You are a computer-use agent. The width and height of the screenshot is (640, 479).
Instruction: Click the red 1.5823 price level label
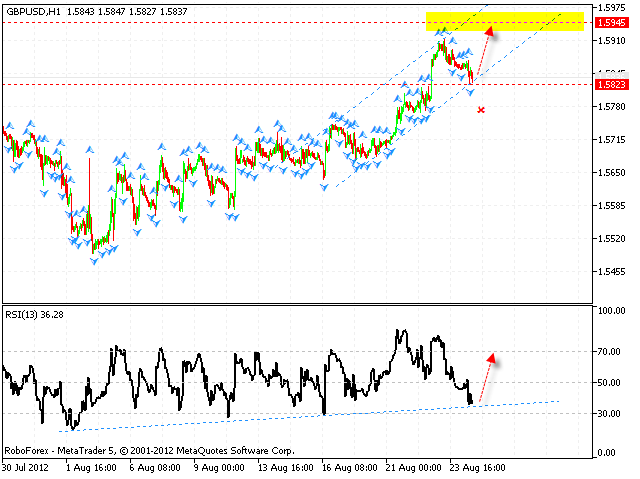[x=610, y=85]
